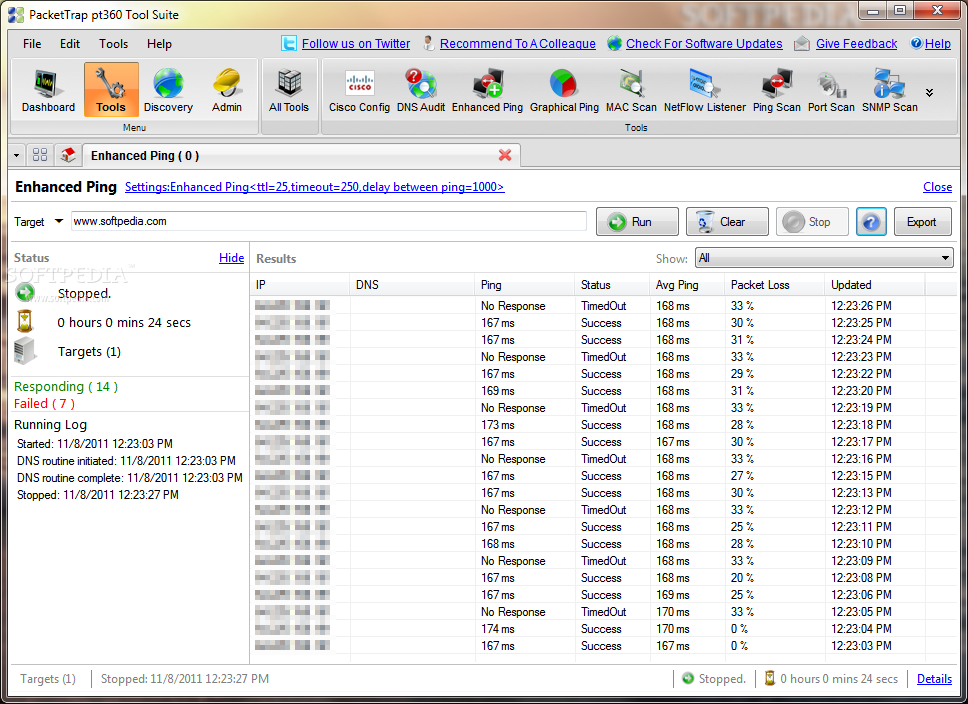
Task: Click the Targets server icon
Action: pos(25,351)
